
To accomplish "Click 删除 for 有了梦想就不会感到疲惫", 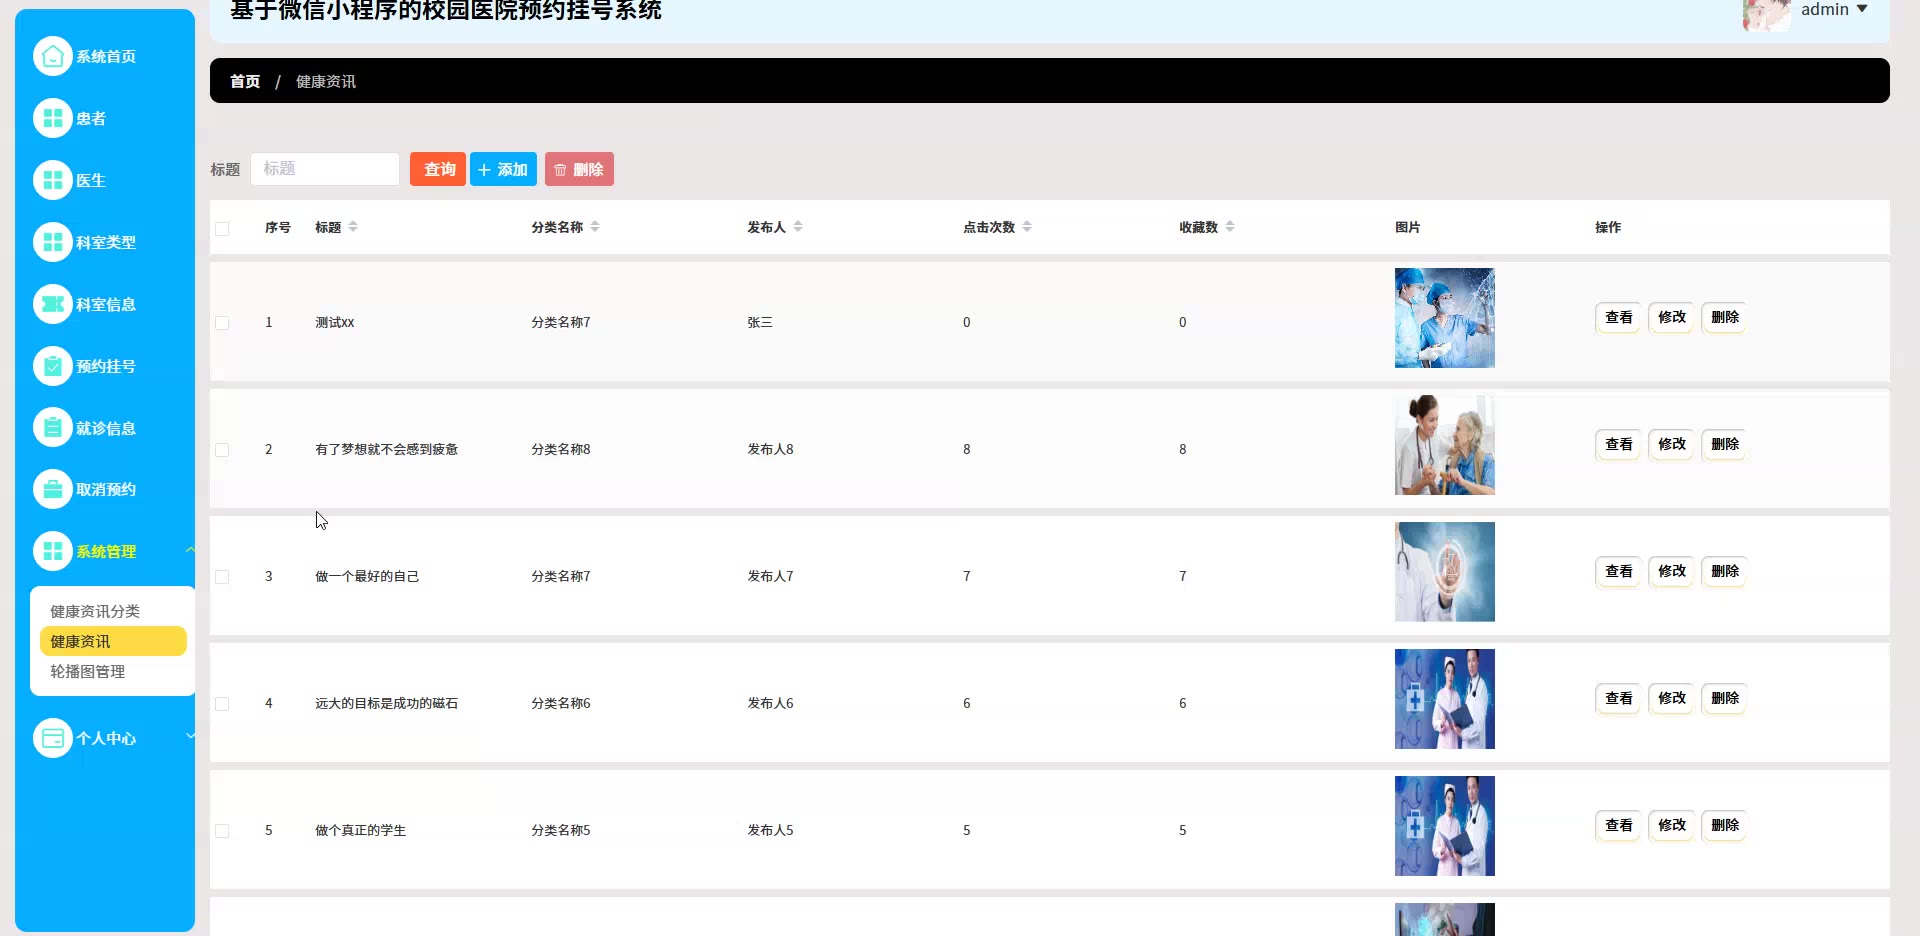I will click(x=1724, y=444).
